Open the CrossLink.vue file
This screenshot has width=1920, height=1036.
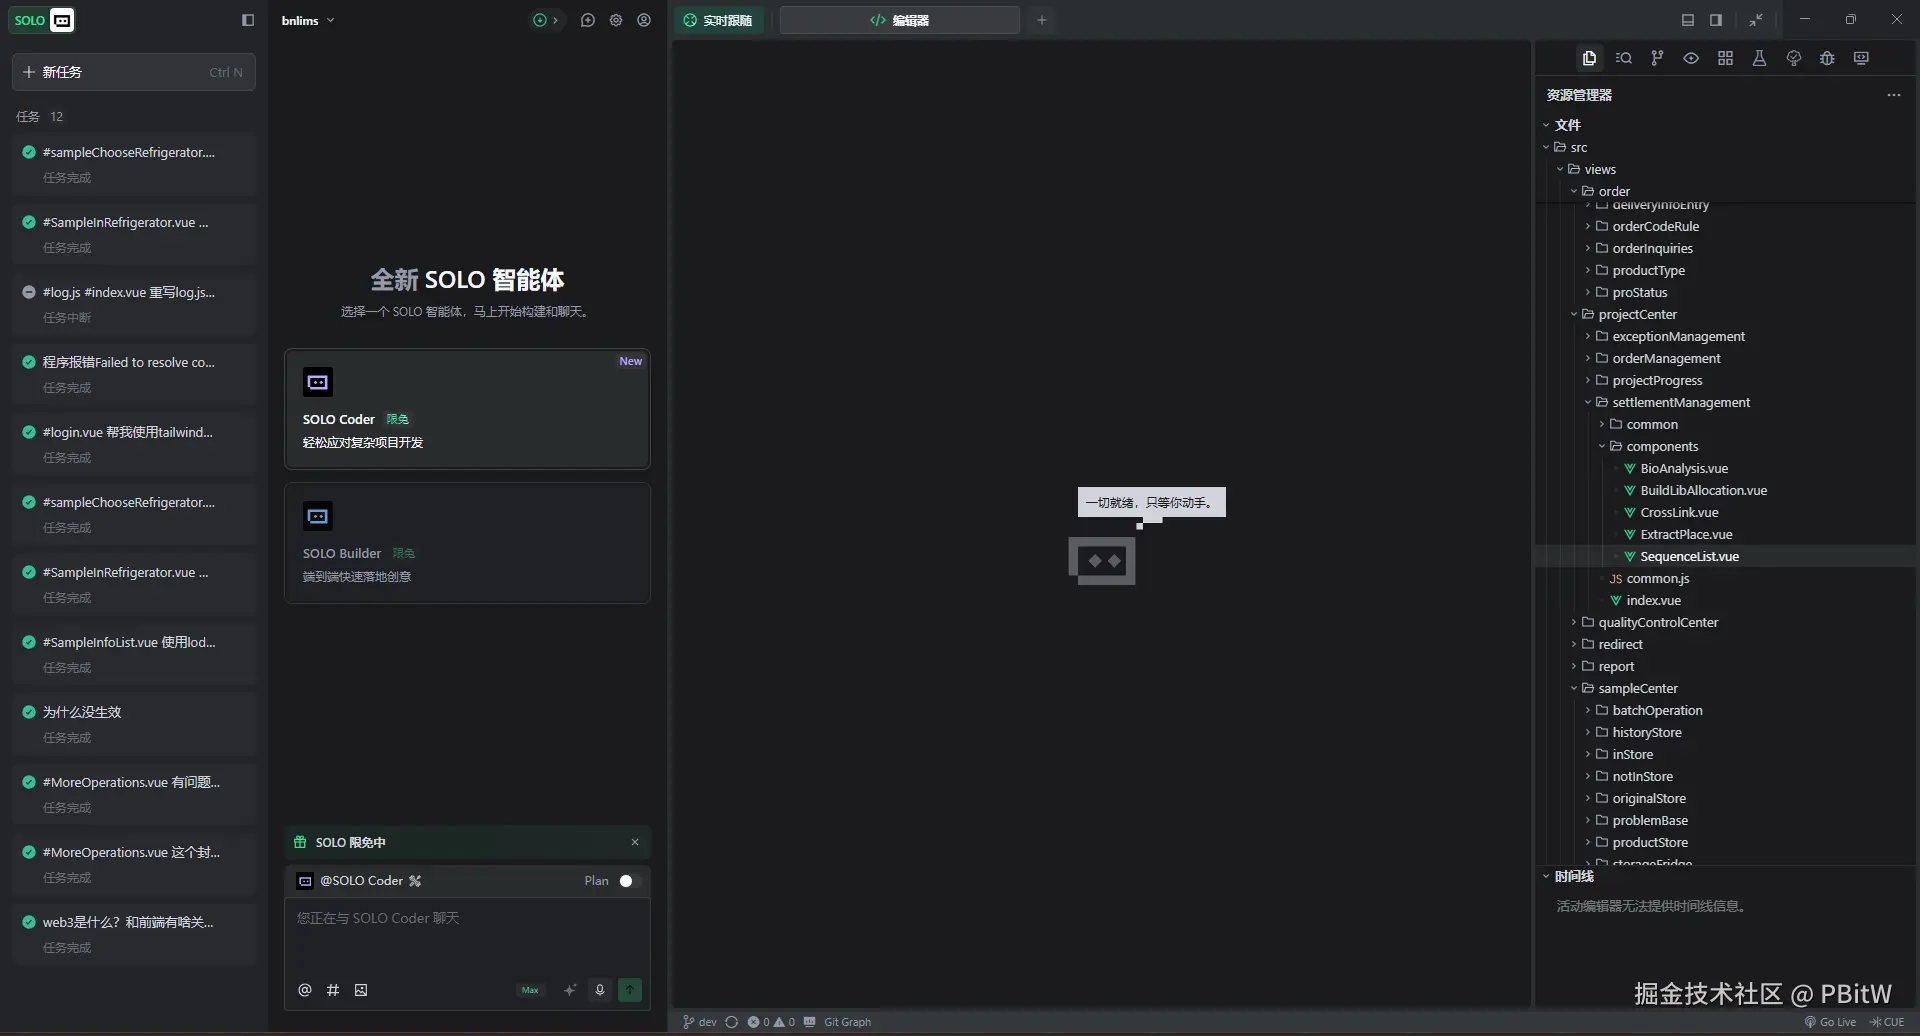pyautogui.click(x=1679, y=512)
